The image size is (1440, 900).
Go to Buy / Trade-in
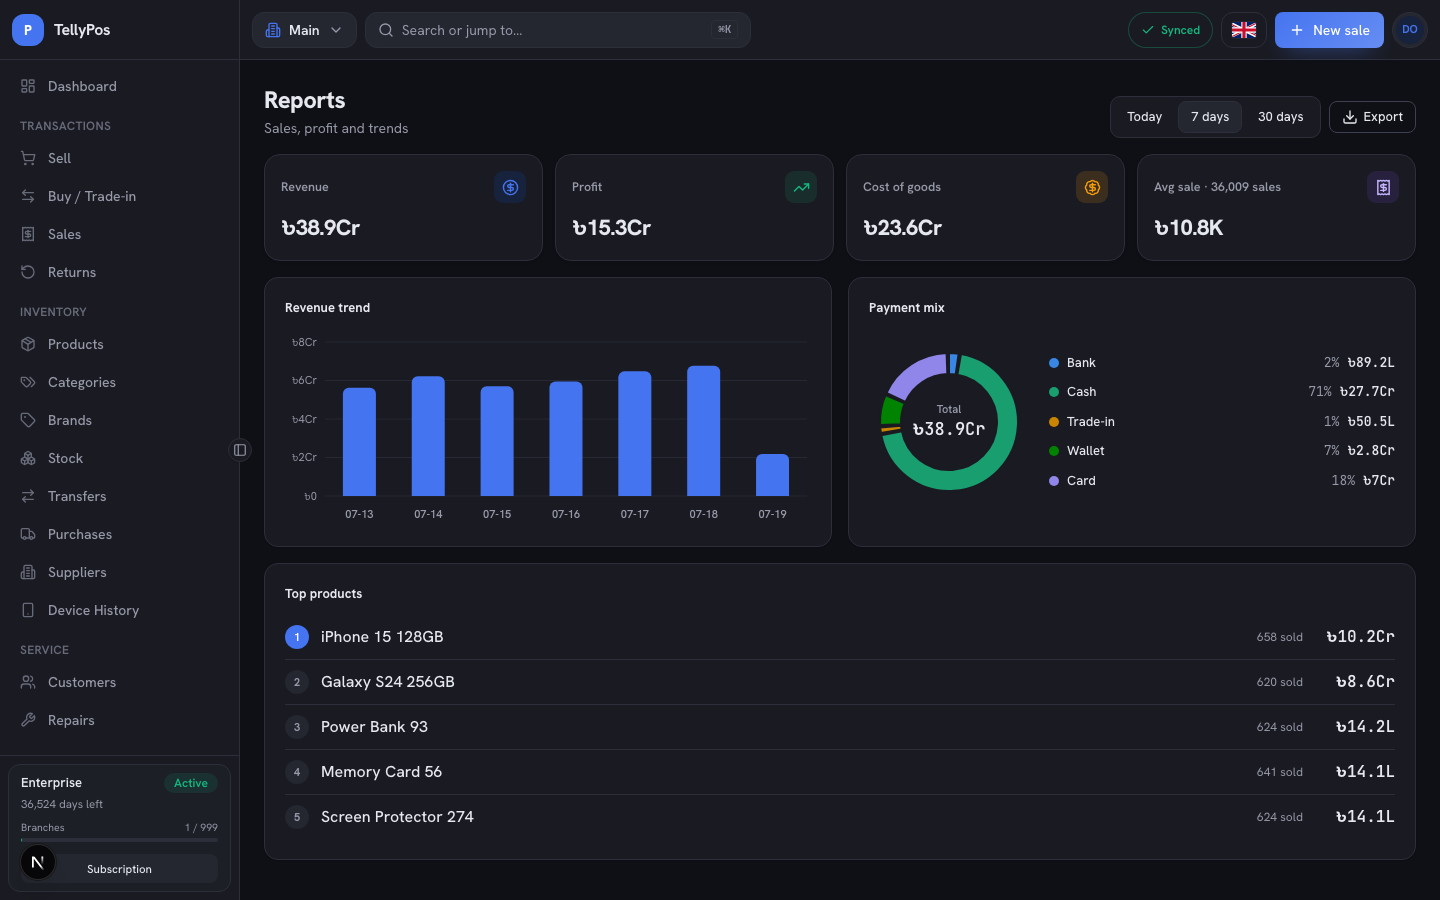click(x=119, y=196)
